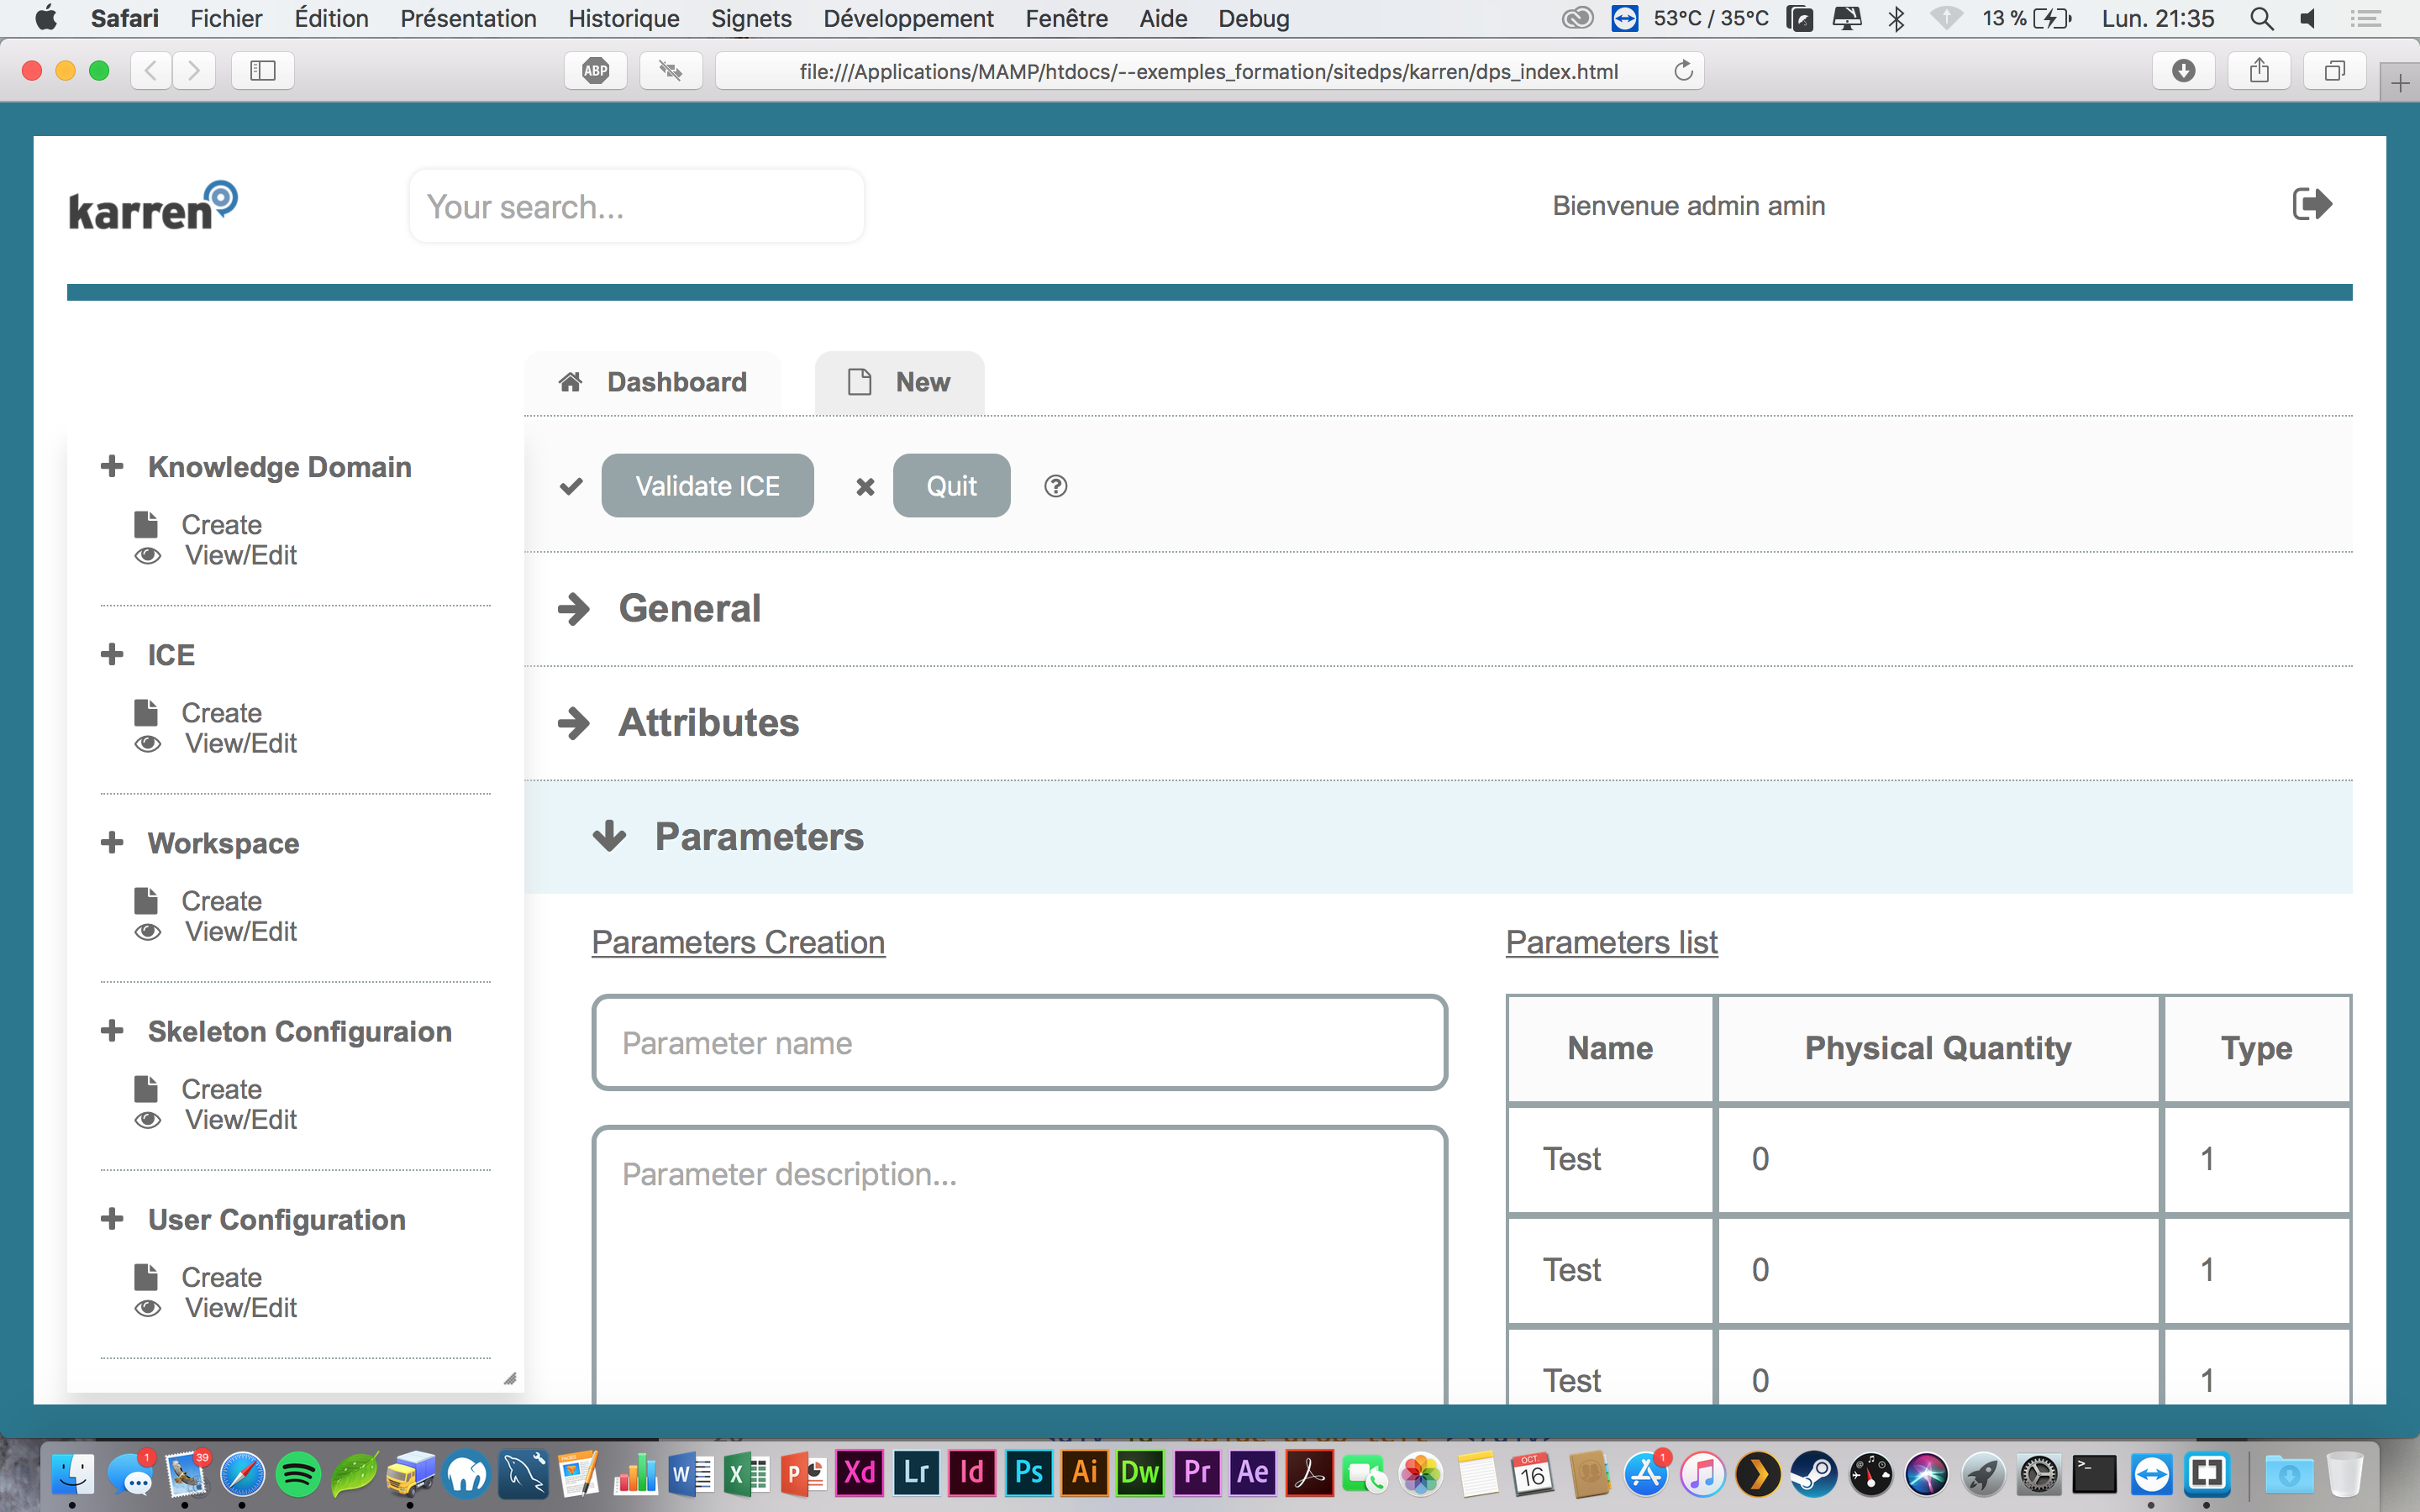
Task: Click the Parameter name field
Action: (1019, 1043)
